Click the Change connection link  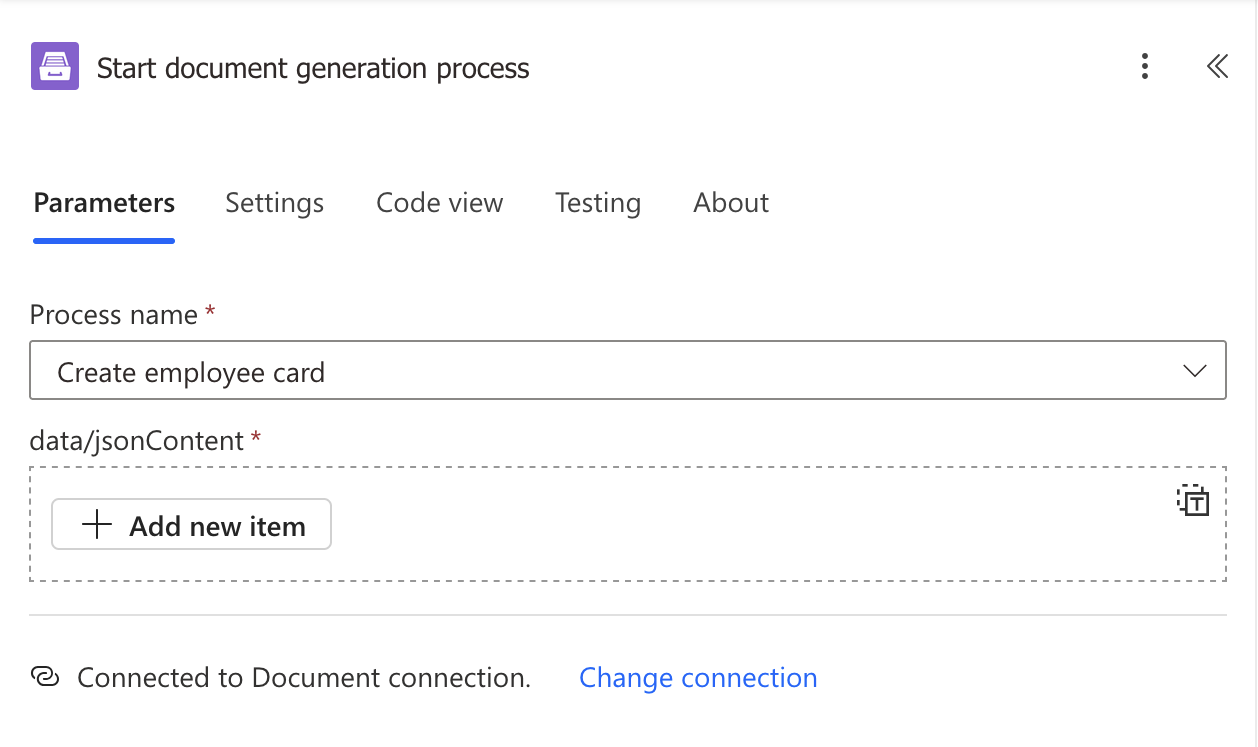tap(698, 677)
